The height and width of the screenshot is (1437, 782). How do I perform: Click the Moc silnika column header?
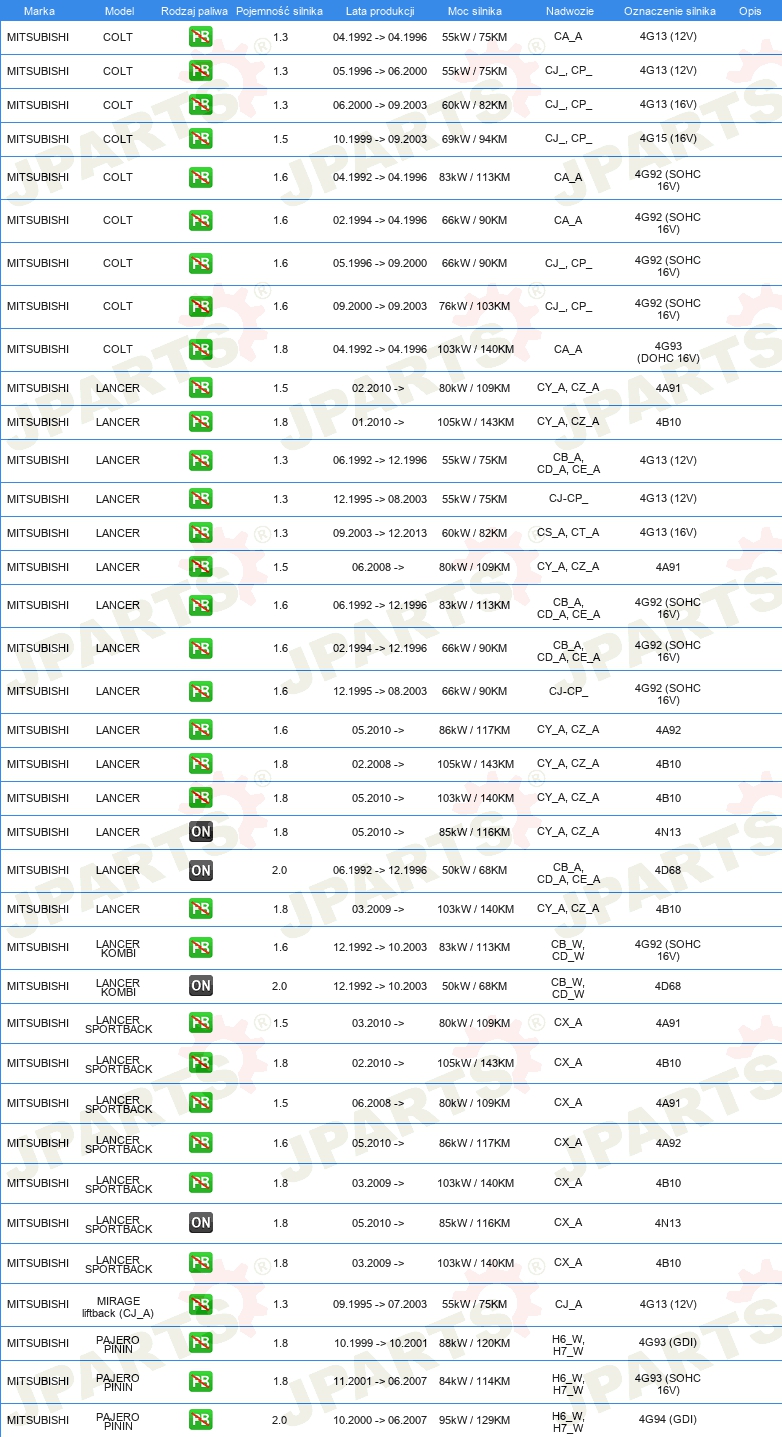pyautogui.click(x=475, y=11)
